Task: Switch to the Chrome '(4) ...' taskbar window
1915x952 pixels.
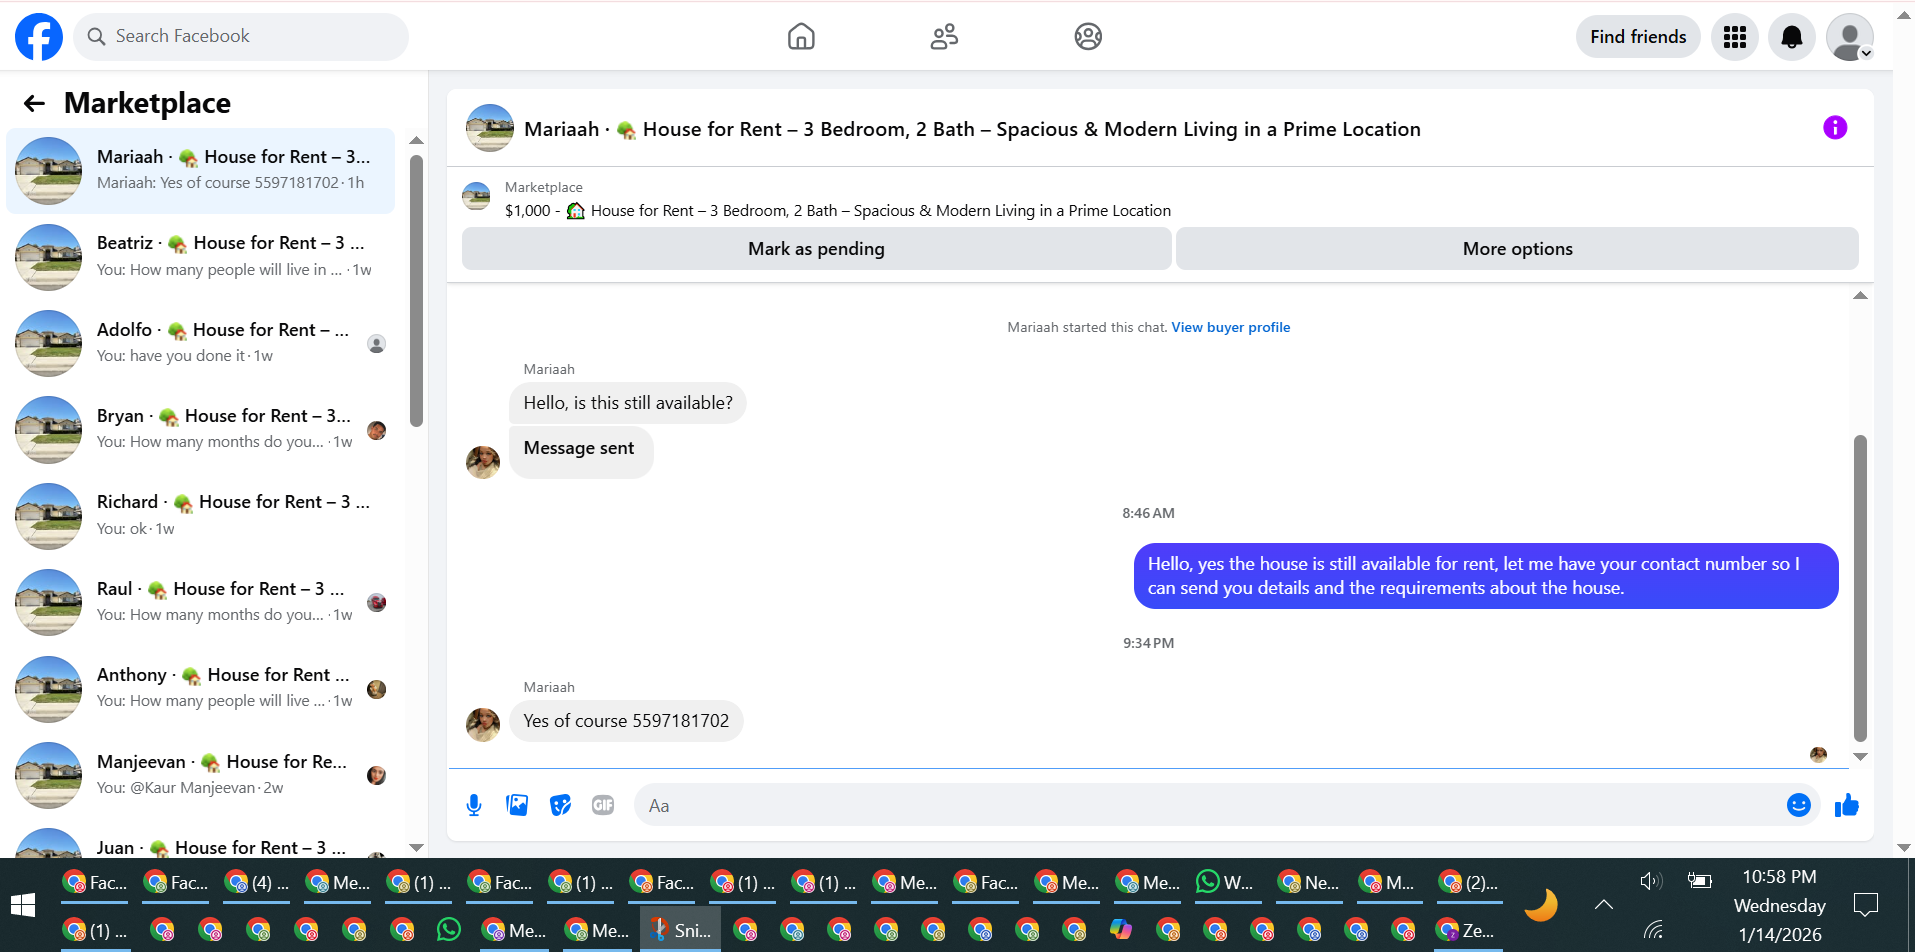Action: click(256, 882)
